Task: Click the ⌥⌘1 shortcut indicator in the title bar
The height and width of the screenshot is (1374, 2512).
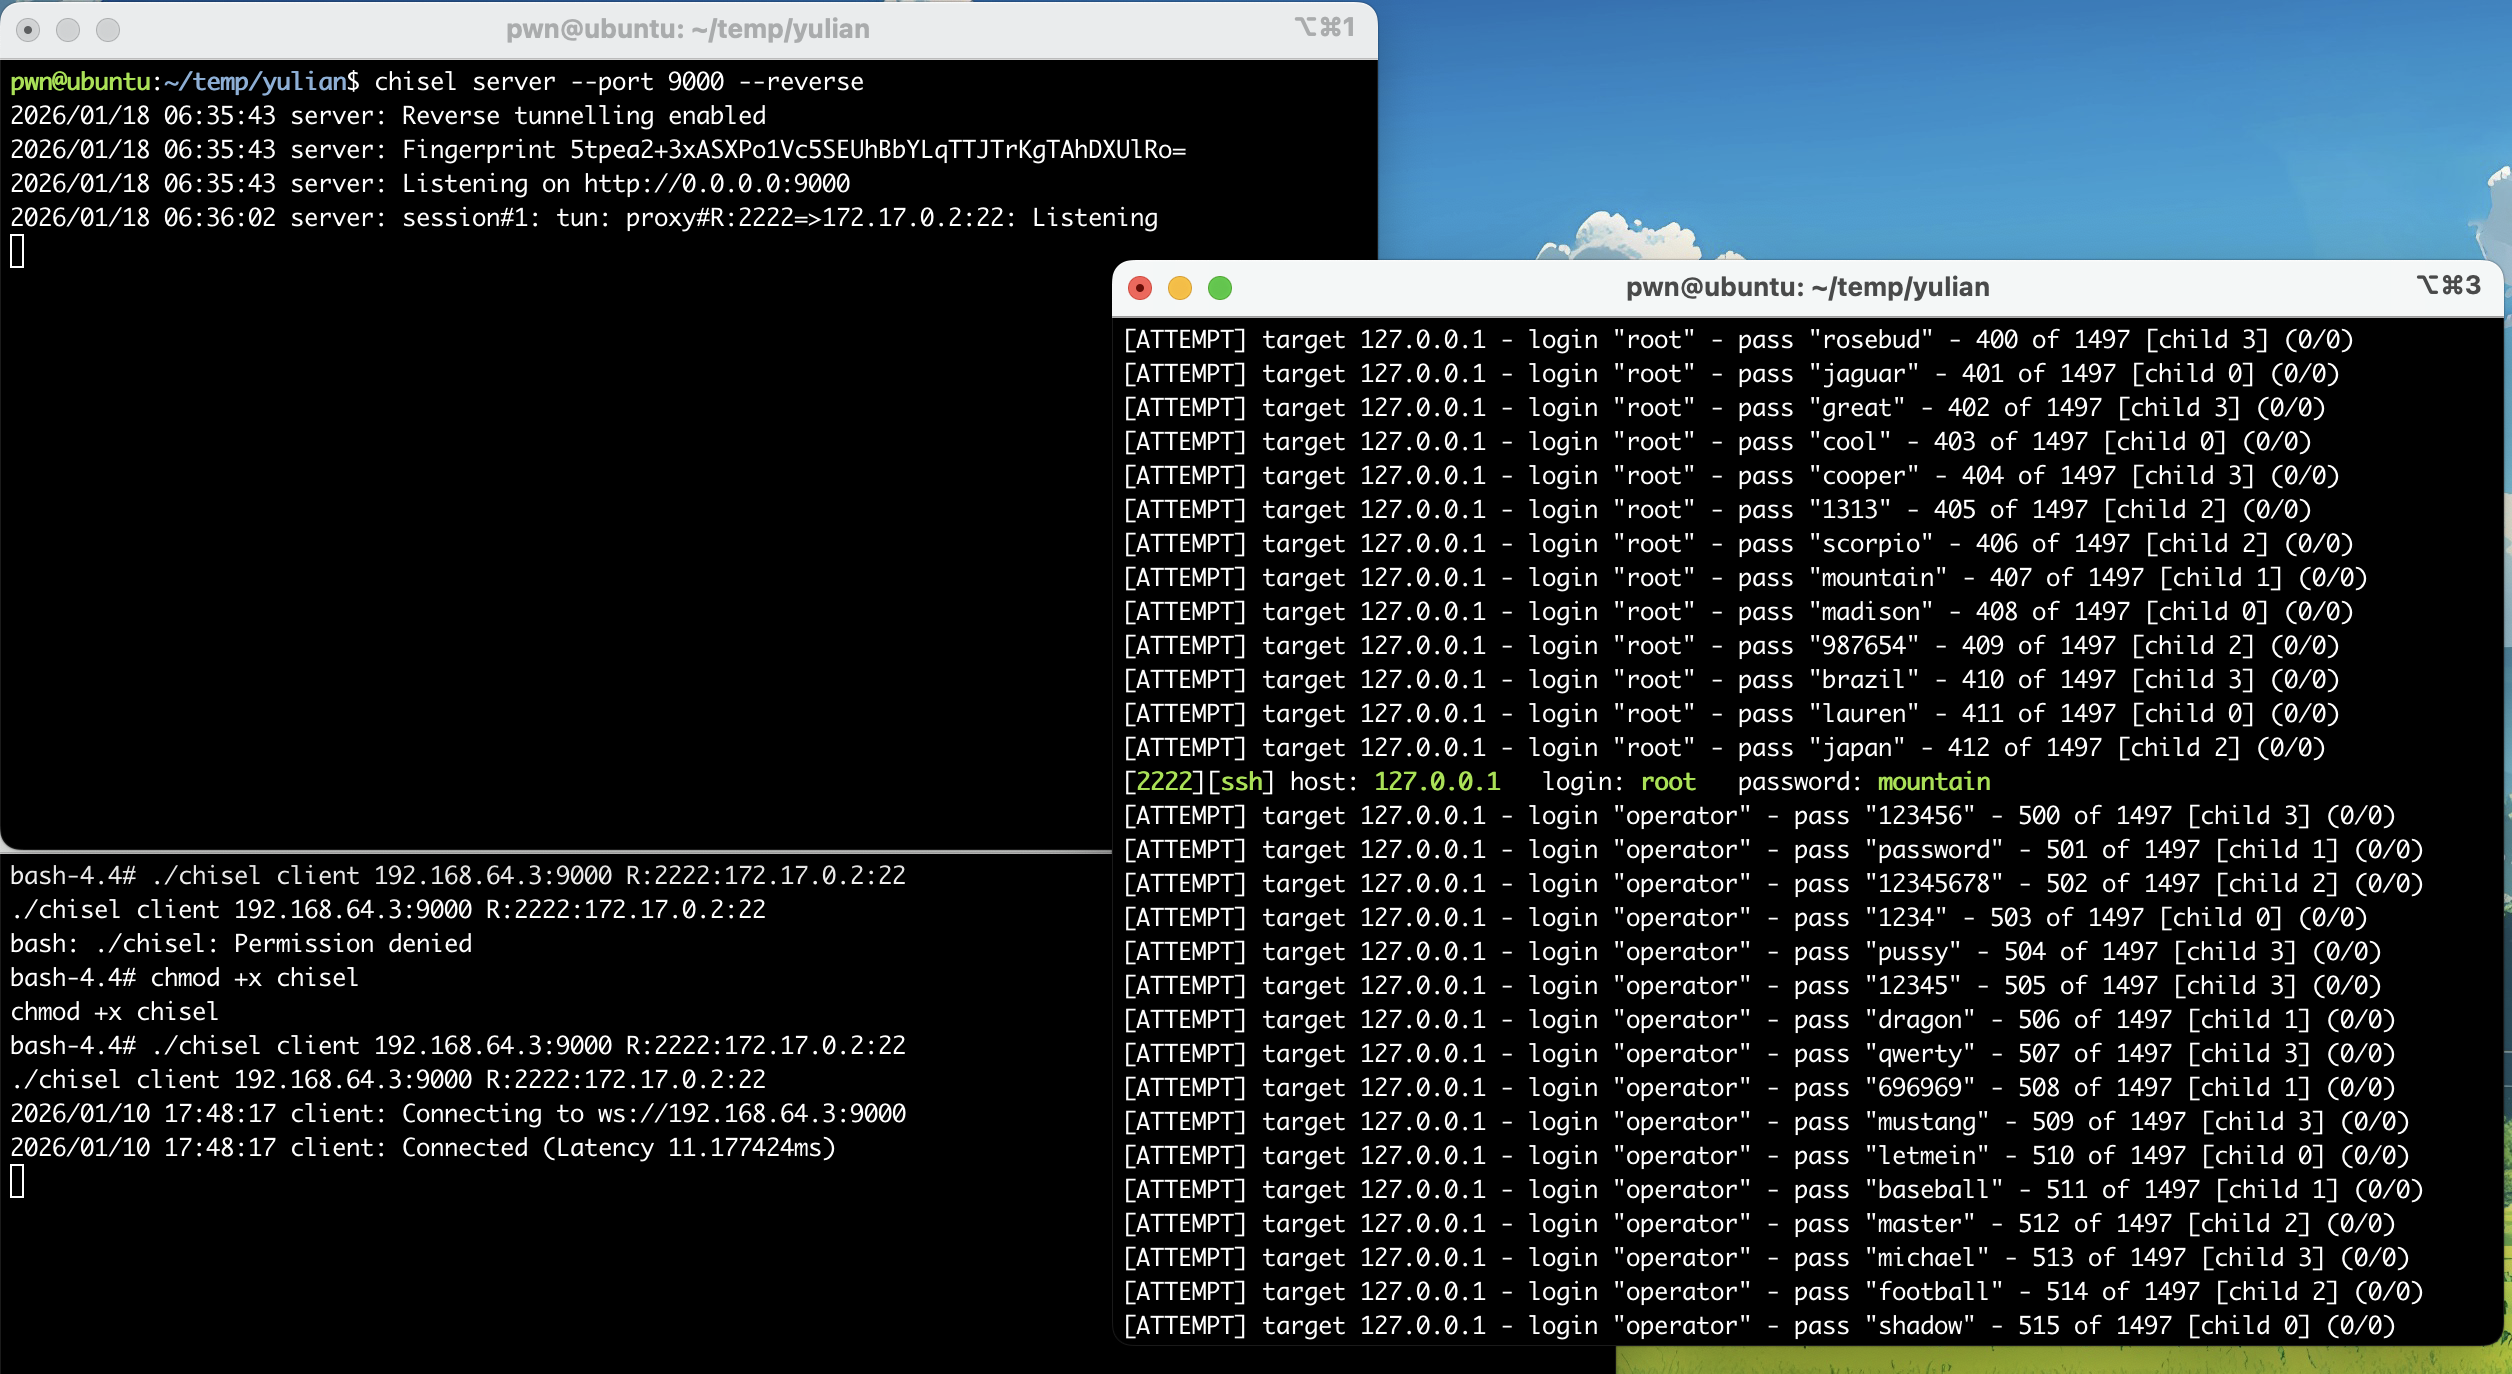Action: [1325, 28]
